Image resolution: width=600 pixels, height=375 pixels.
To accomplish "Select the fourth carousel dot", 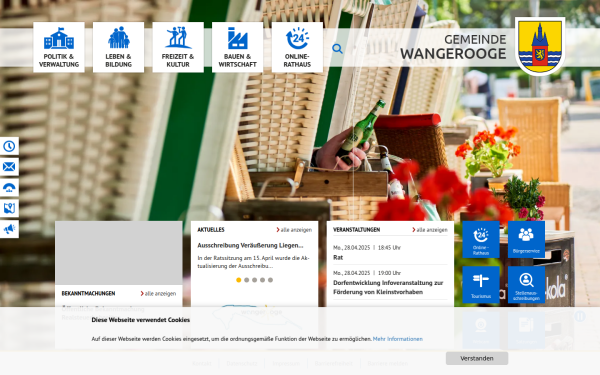I will click(x=262, y=280).
